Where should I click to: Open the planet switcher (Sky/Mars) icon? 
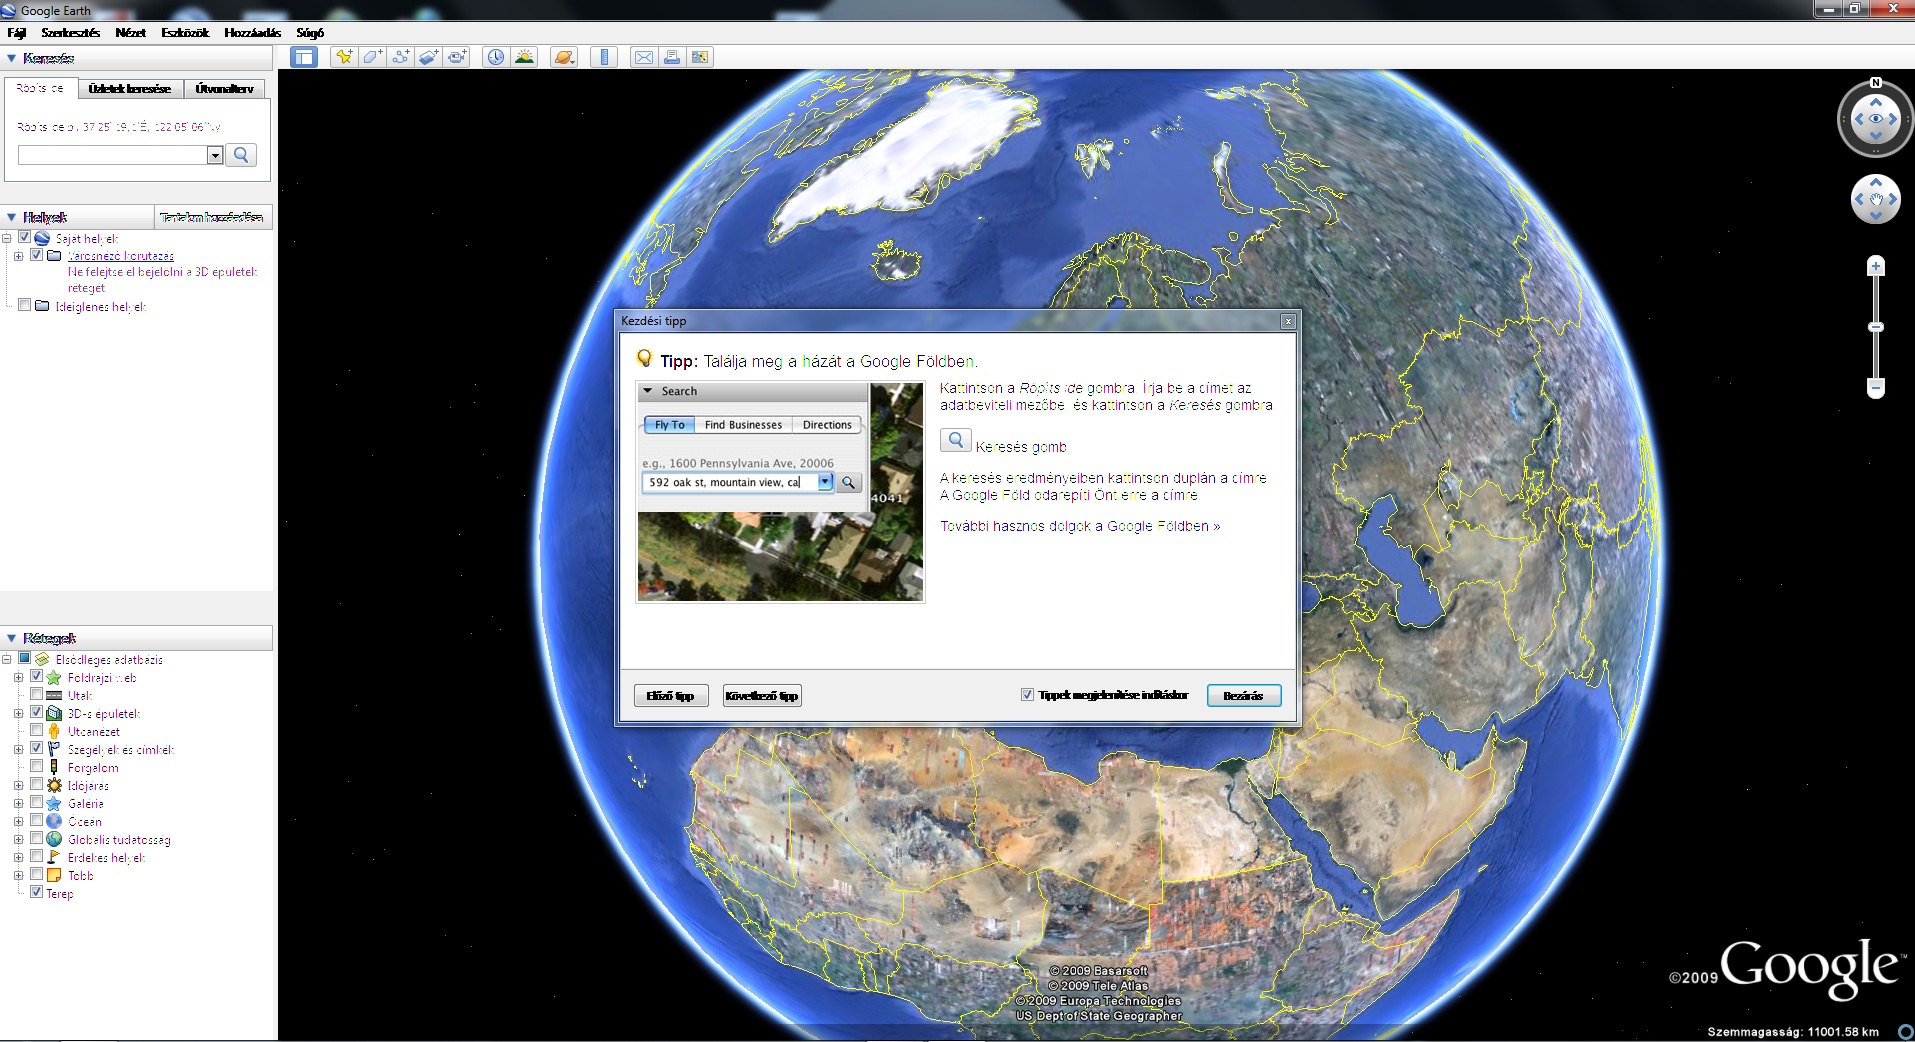pos(564,57)
